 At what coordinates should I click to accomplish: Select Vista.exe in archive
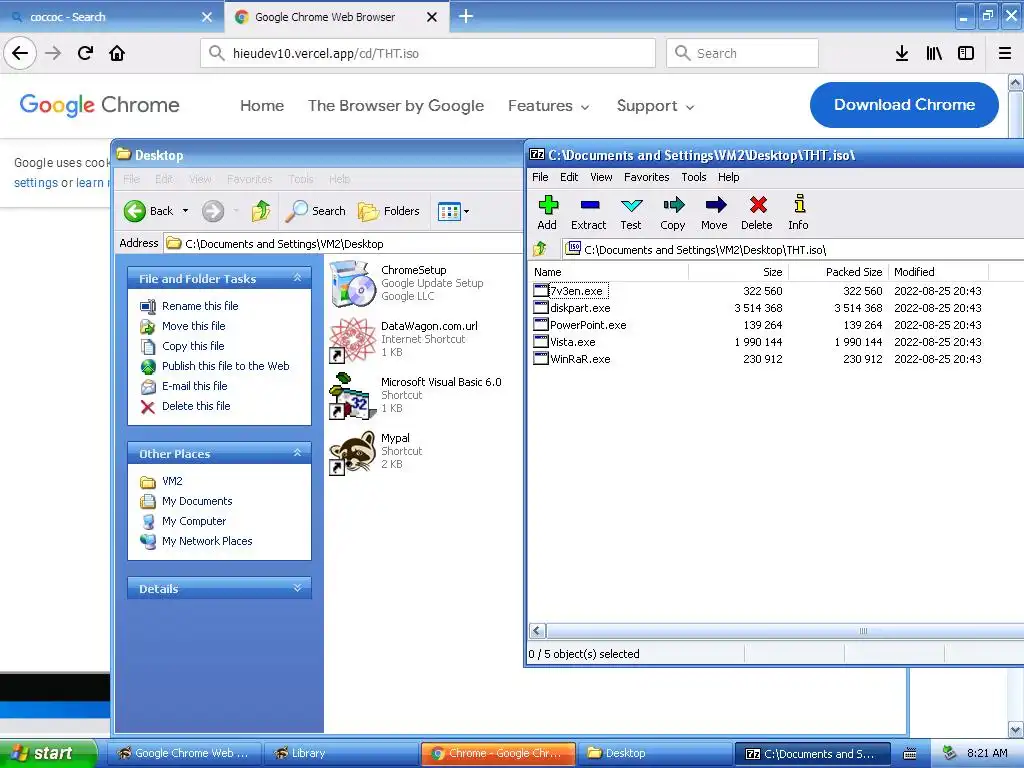point(572,342)
